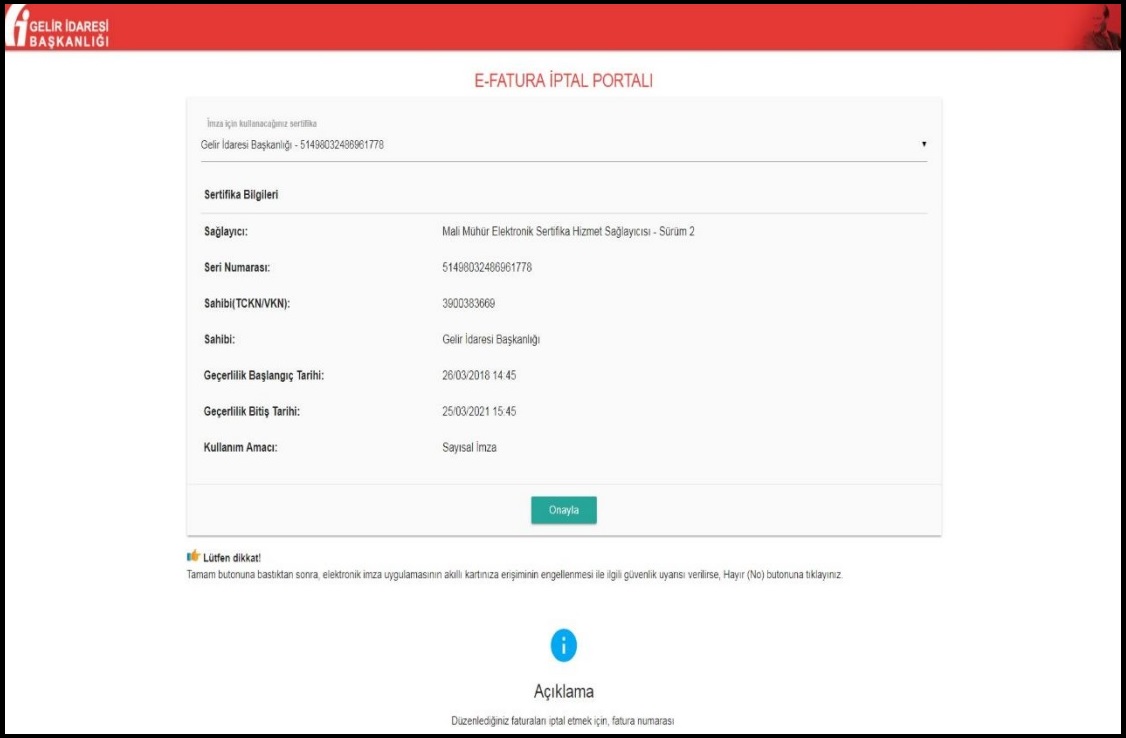Click the Atatürk portrait in the header
This screenshot has width=1126, height=738.
point(1101,28)
